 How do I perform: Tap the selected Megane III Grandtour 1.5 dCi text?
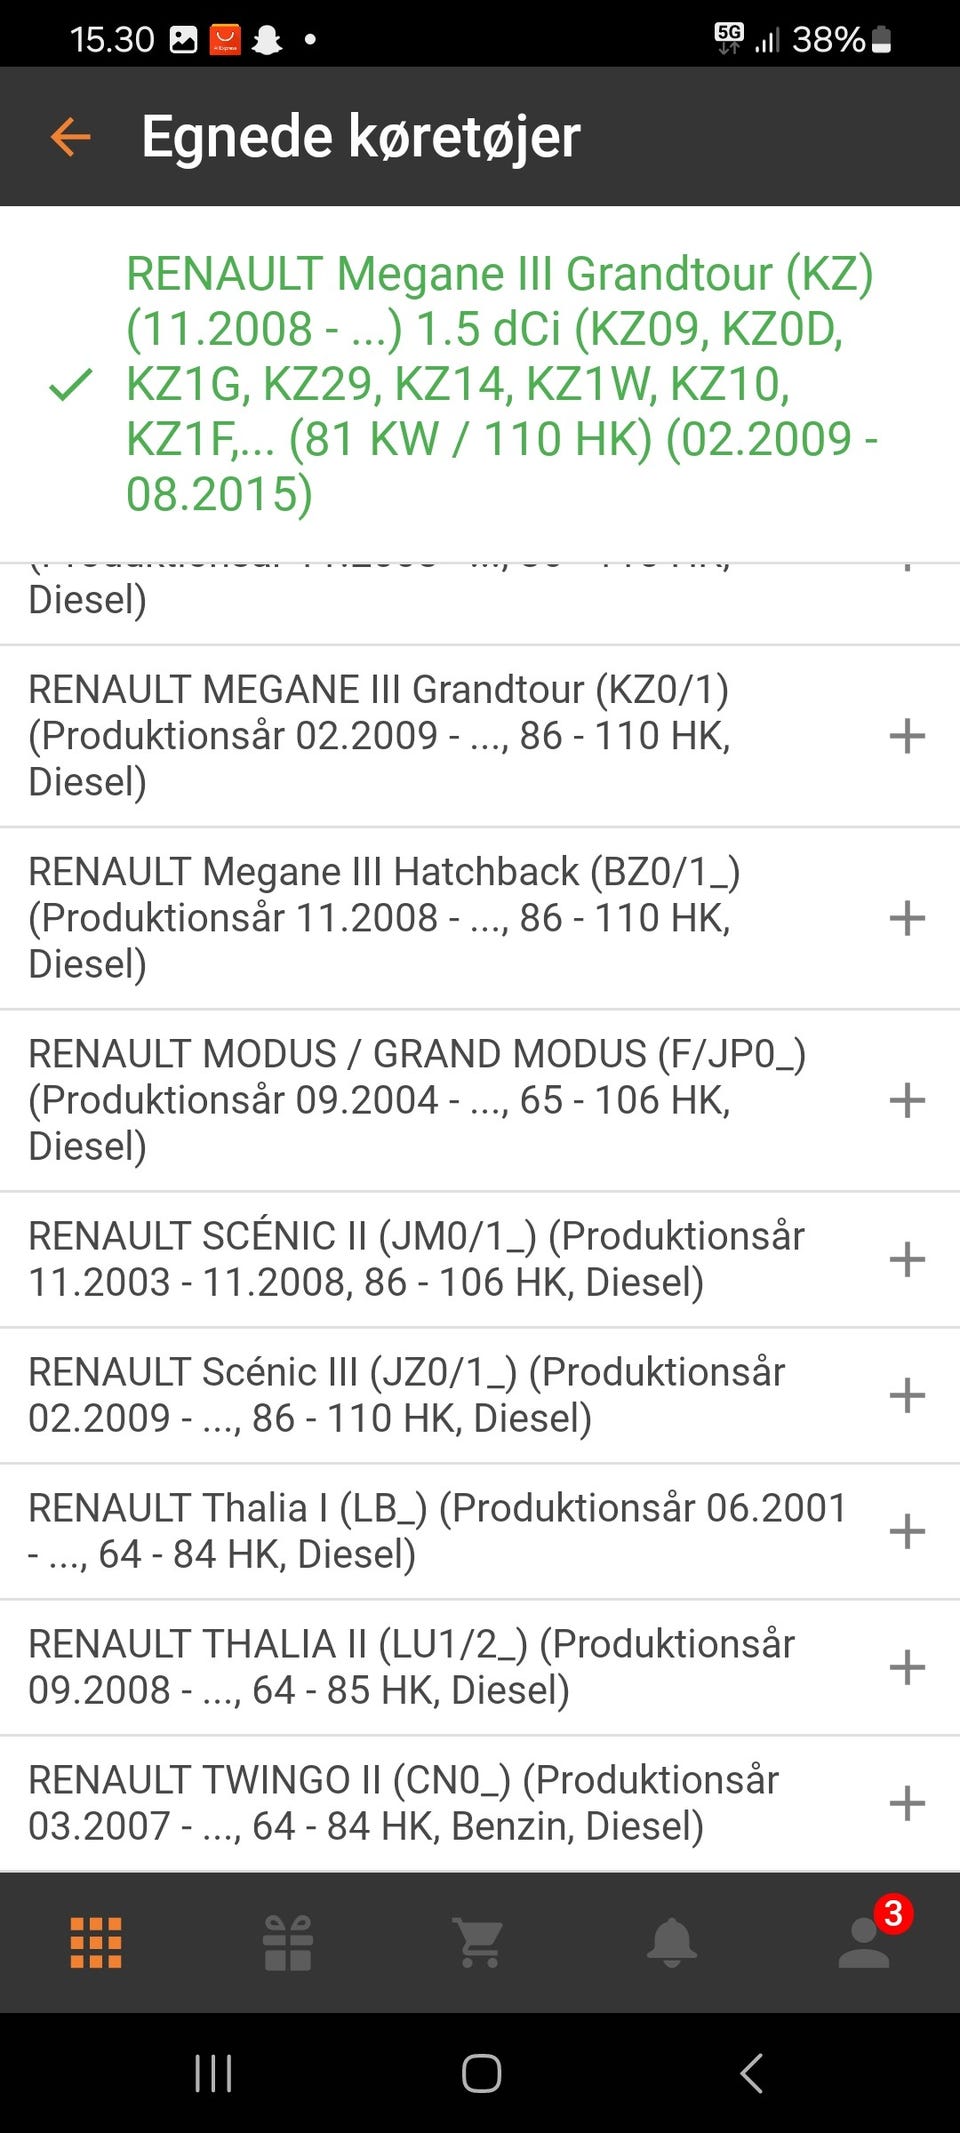(500, 384)
